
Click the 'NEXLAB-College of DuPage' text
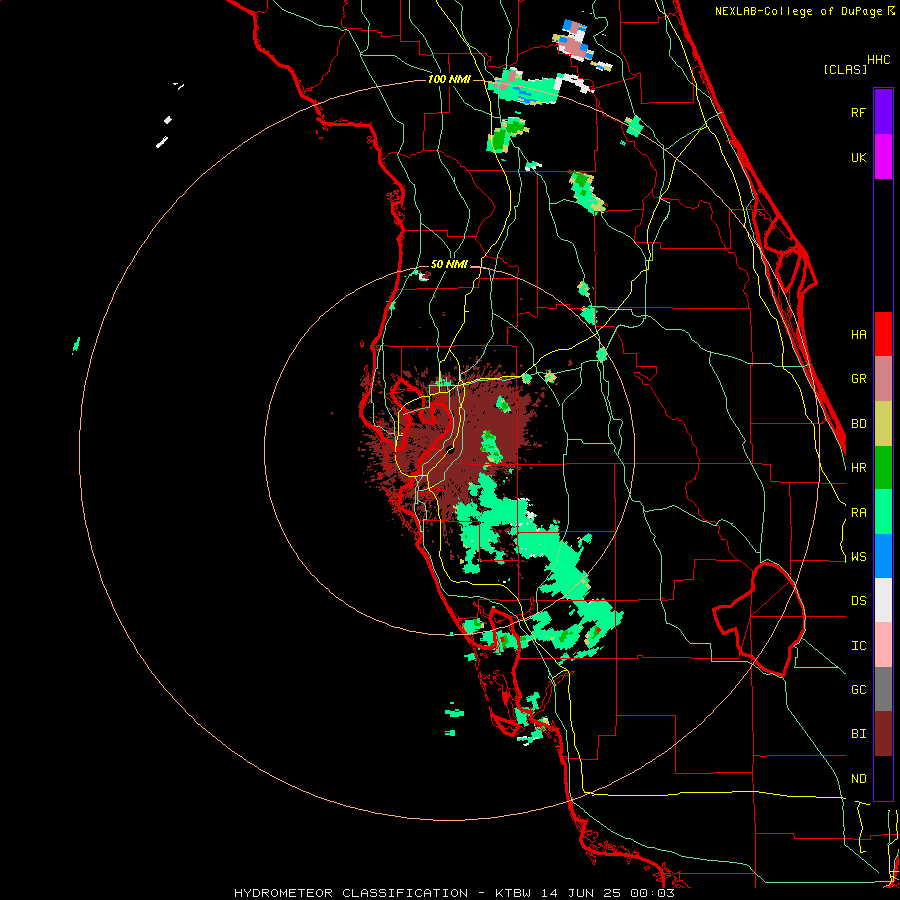798,11
